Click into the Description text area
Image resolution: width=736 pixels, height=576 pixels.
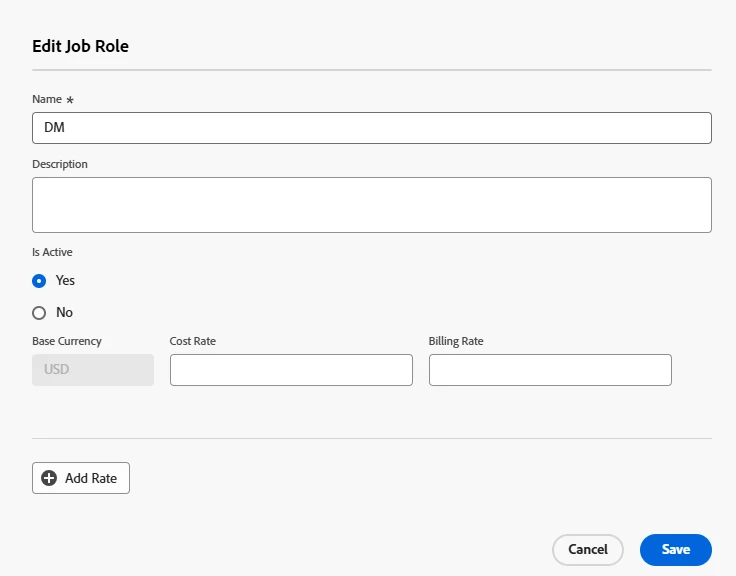371,205
